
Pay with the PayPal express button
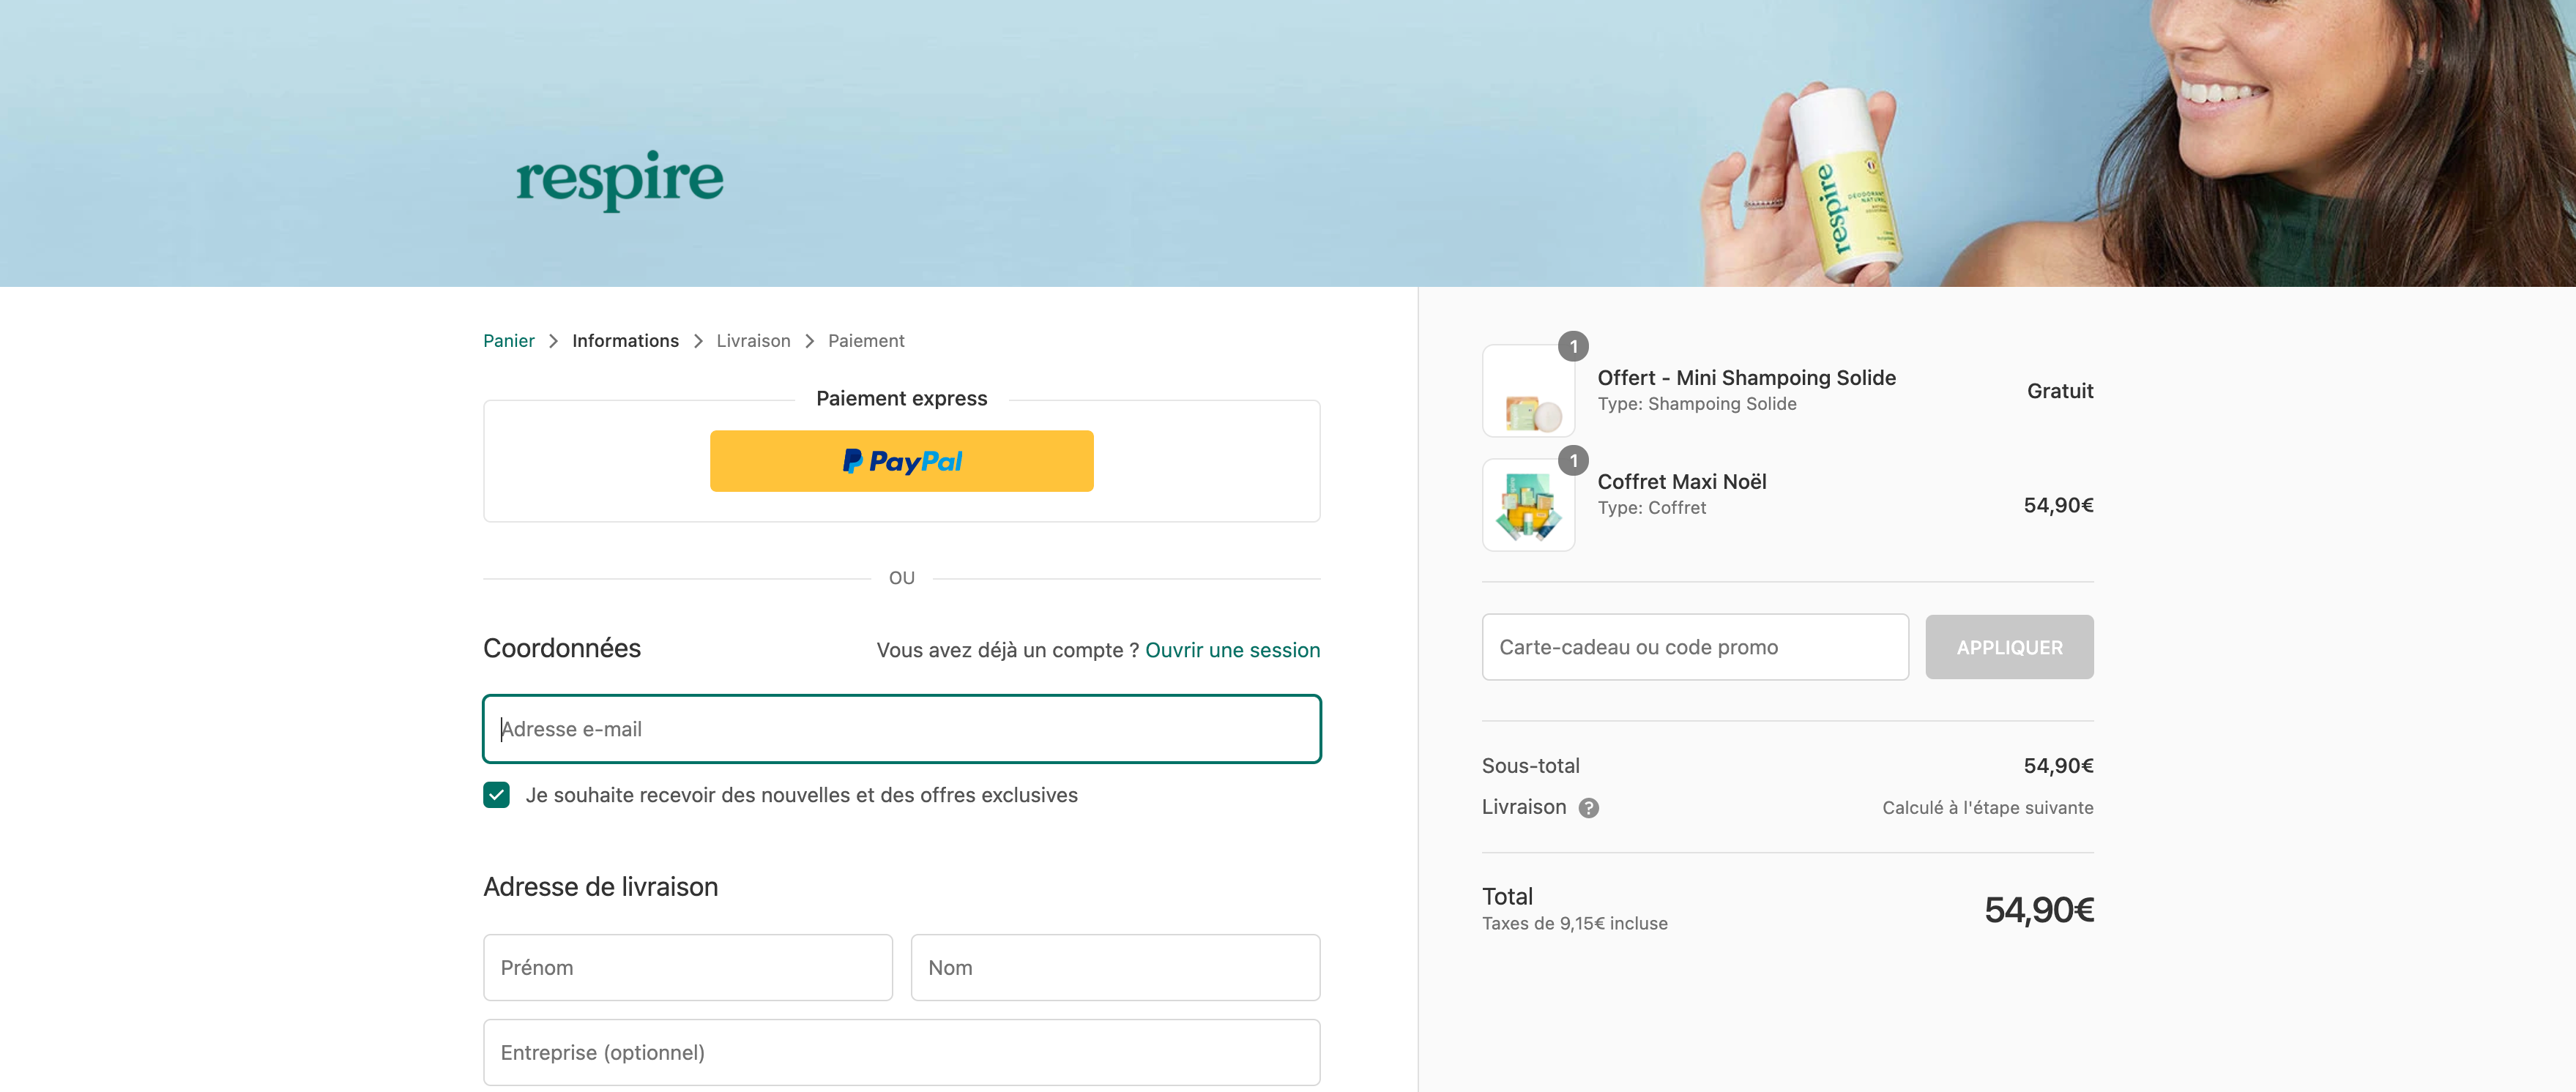coord(901,461)
